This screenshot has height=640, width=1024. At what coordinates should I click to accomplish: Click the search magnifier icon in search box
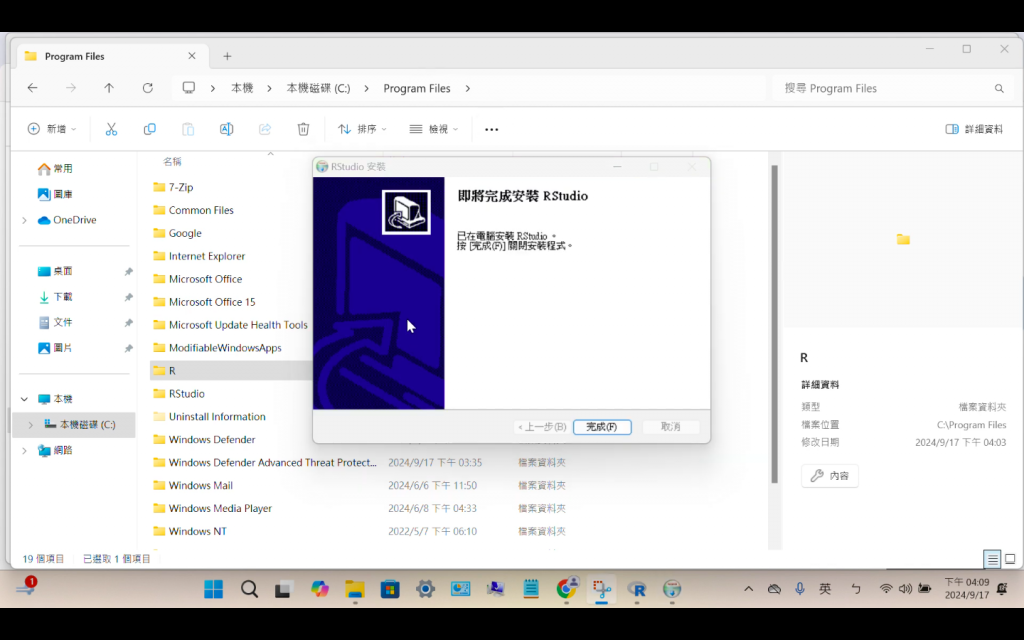[x=999, y=88]
